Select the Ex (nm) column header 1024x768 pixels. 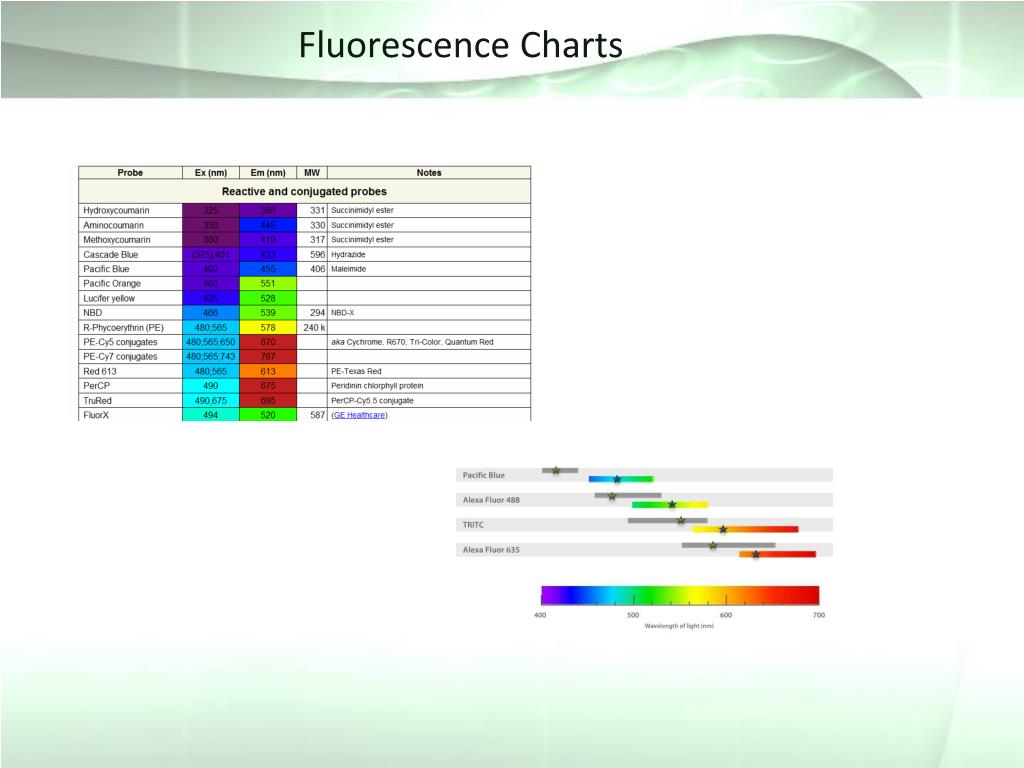point(211,172)
